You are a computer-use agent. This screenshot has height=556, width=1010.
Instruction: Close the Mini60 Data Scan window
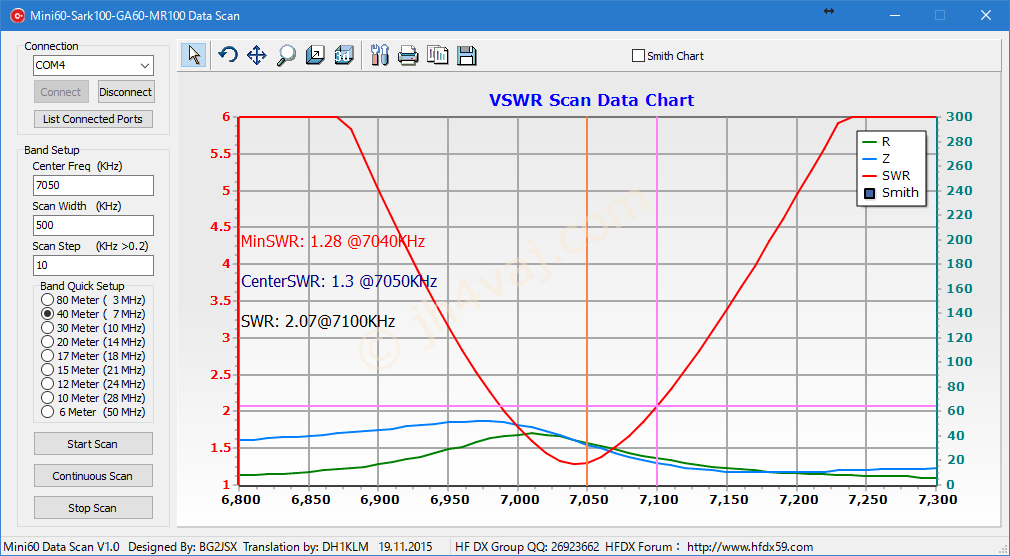pos(986,15)
